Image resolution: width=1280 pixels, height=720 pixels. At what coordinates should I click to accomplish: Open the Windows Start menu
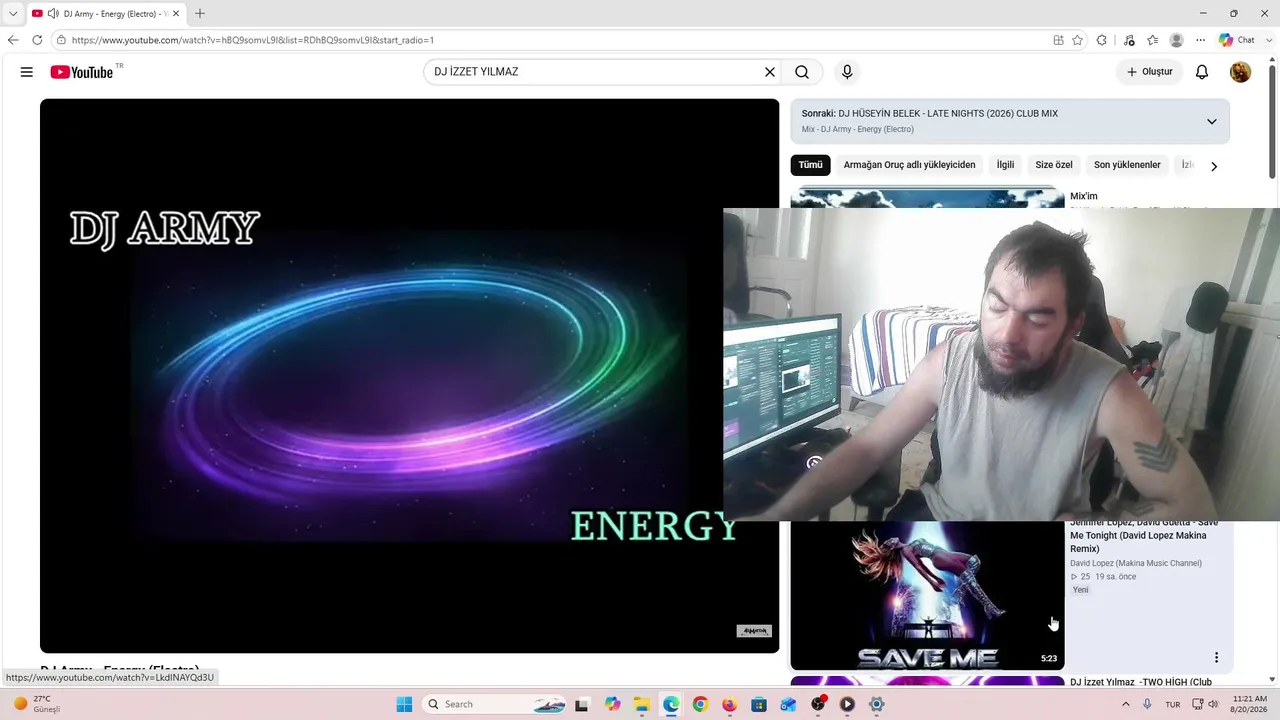point(404,704)
